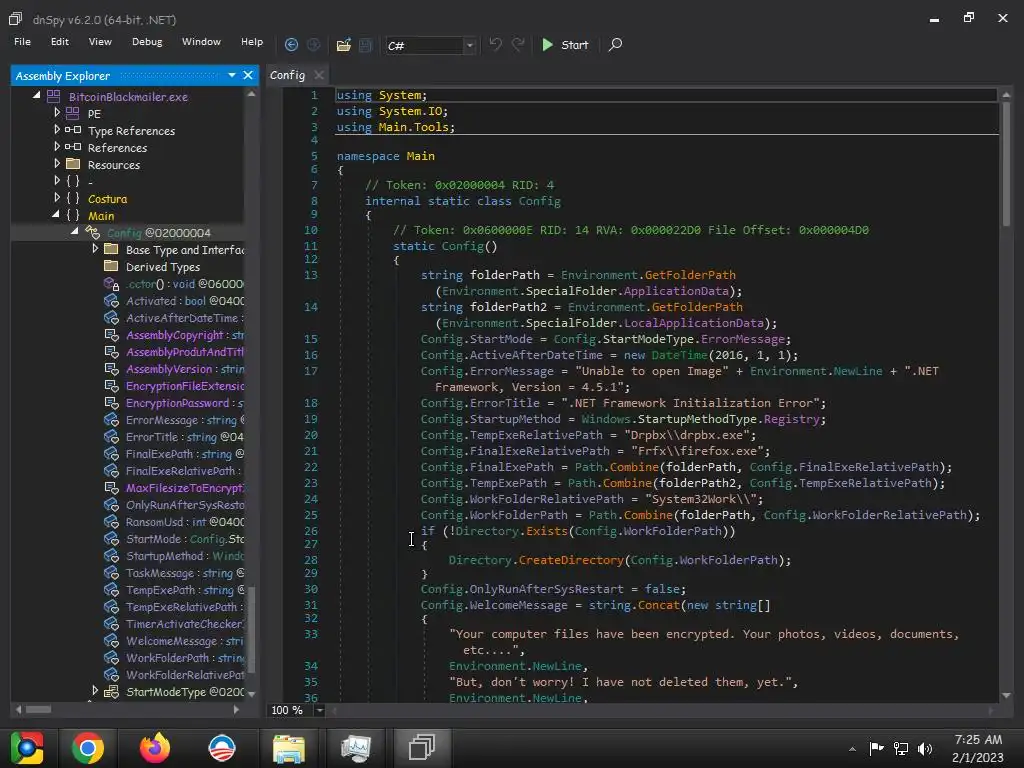The image size is (1024, 768).
Task: Navigate forward with the toolbar forward arrow
Action: coord(313,44)
